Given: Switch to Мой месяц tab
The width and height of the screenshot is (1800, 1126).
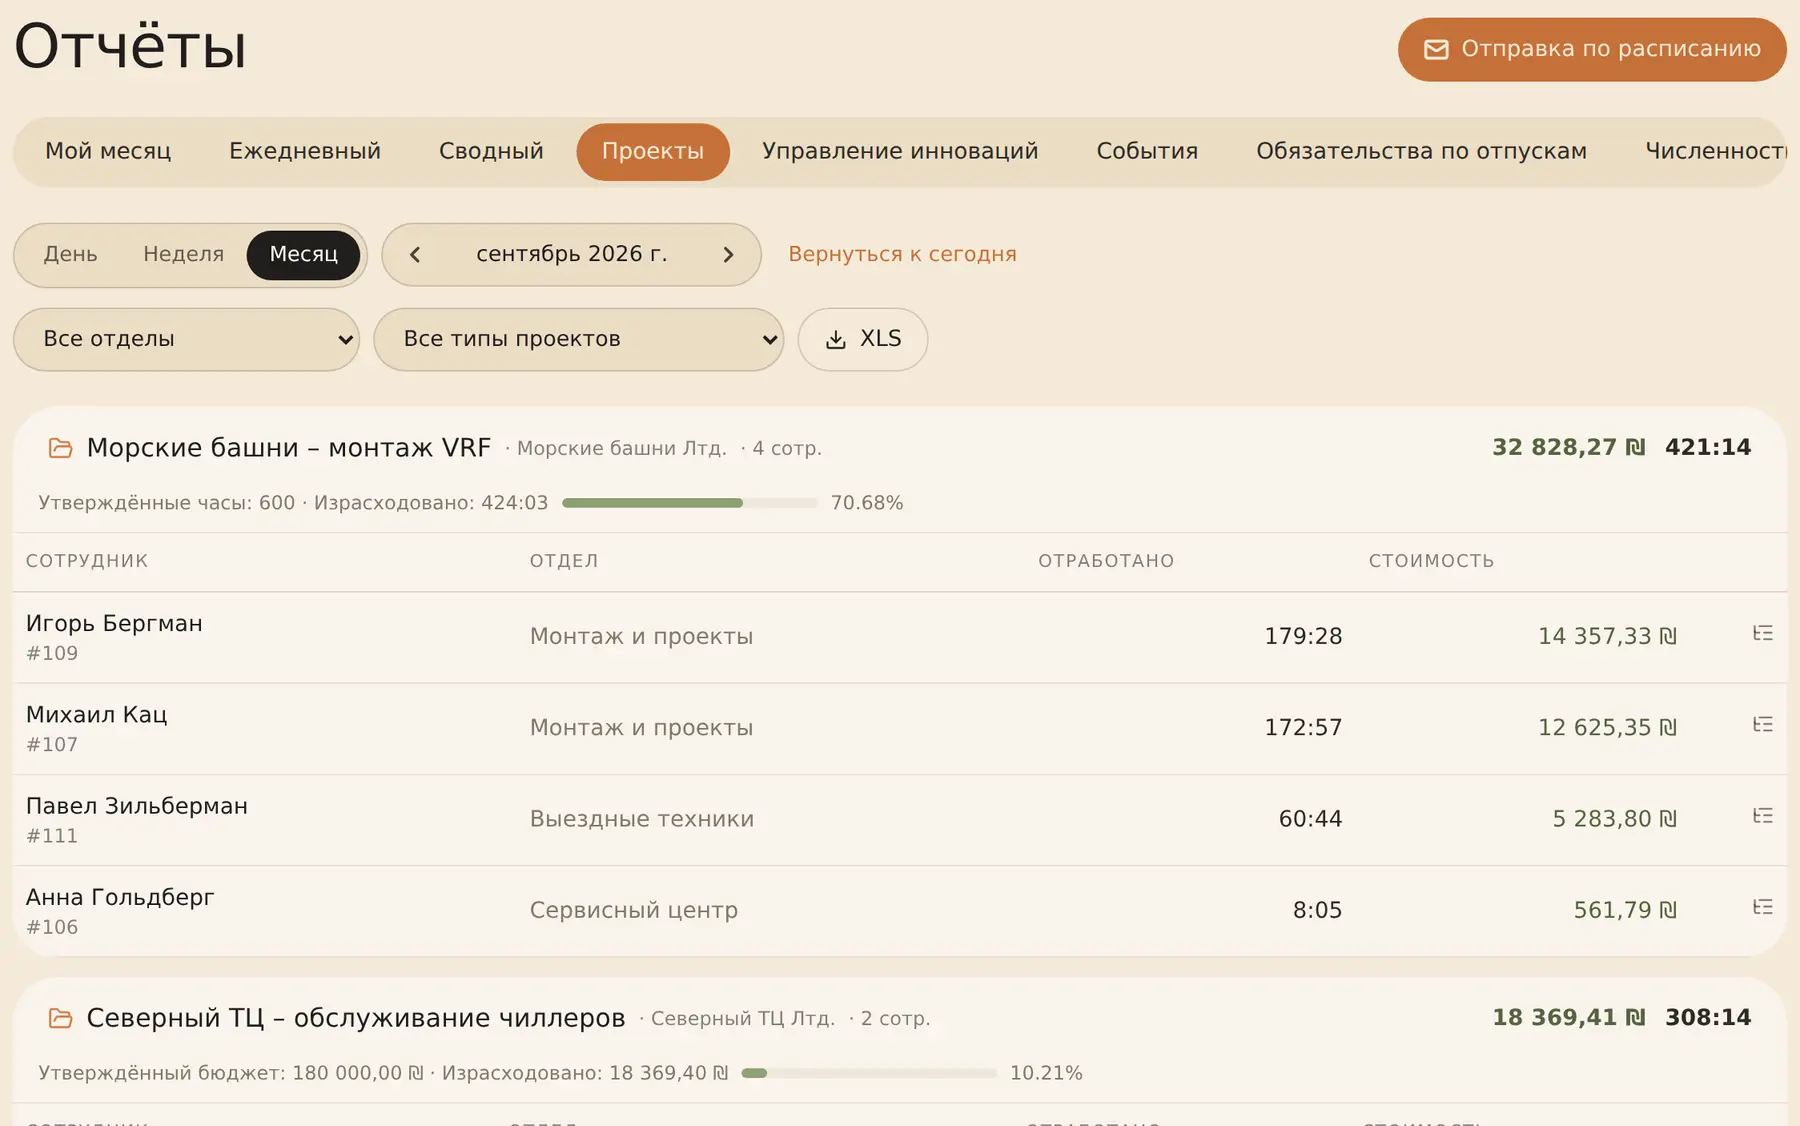Looking at the screenshot, I should pyautogui.click(x=108, y=151).
